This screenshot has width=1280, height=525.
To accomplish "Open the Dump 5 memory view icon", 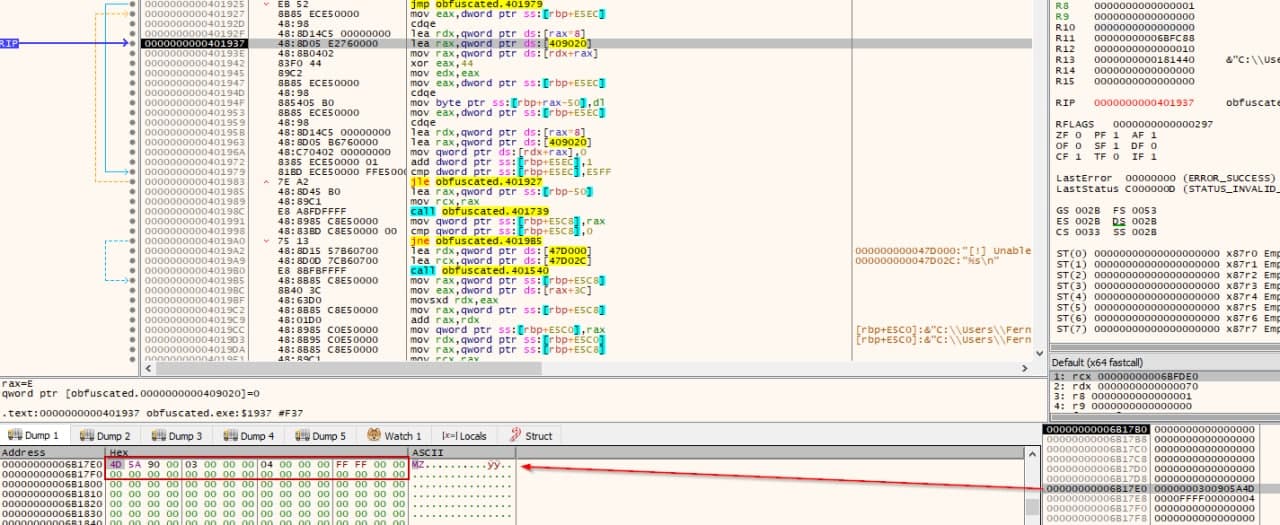I will (302, 436).
